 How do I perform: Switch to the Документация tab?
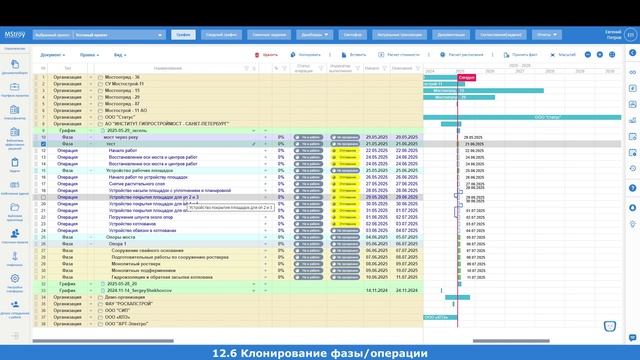[451, 35]
